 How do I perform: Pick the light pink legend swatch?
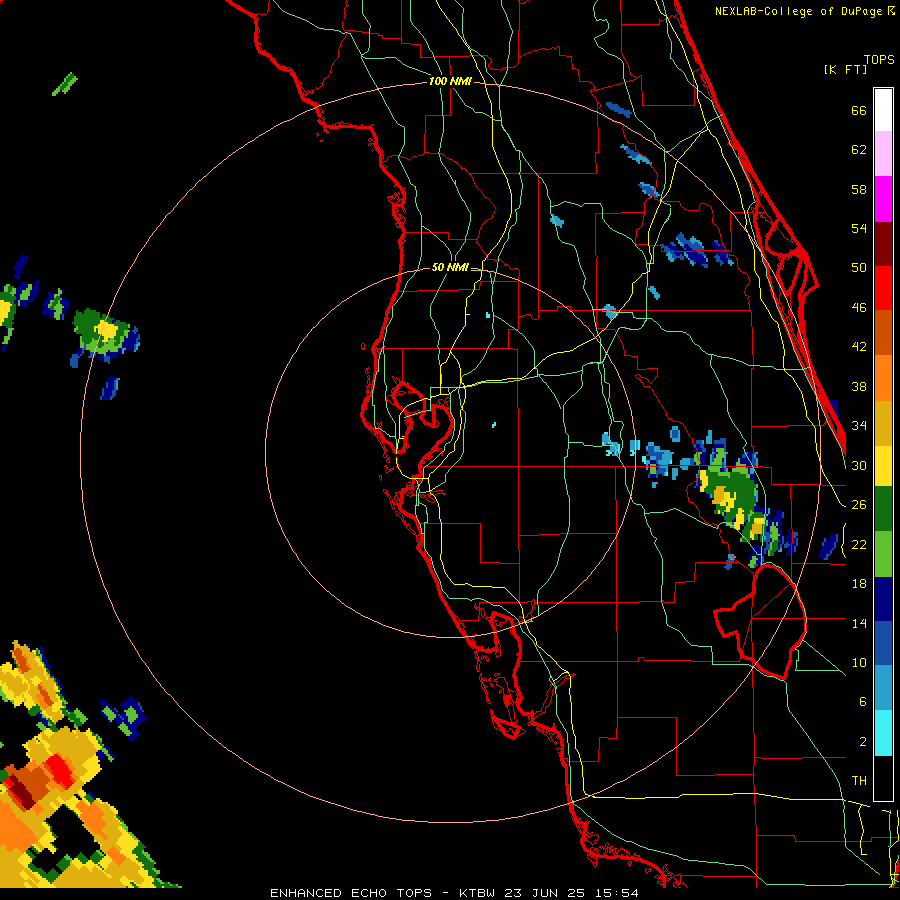coord(883,153)
